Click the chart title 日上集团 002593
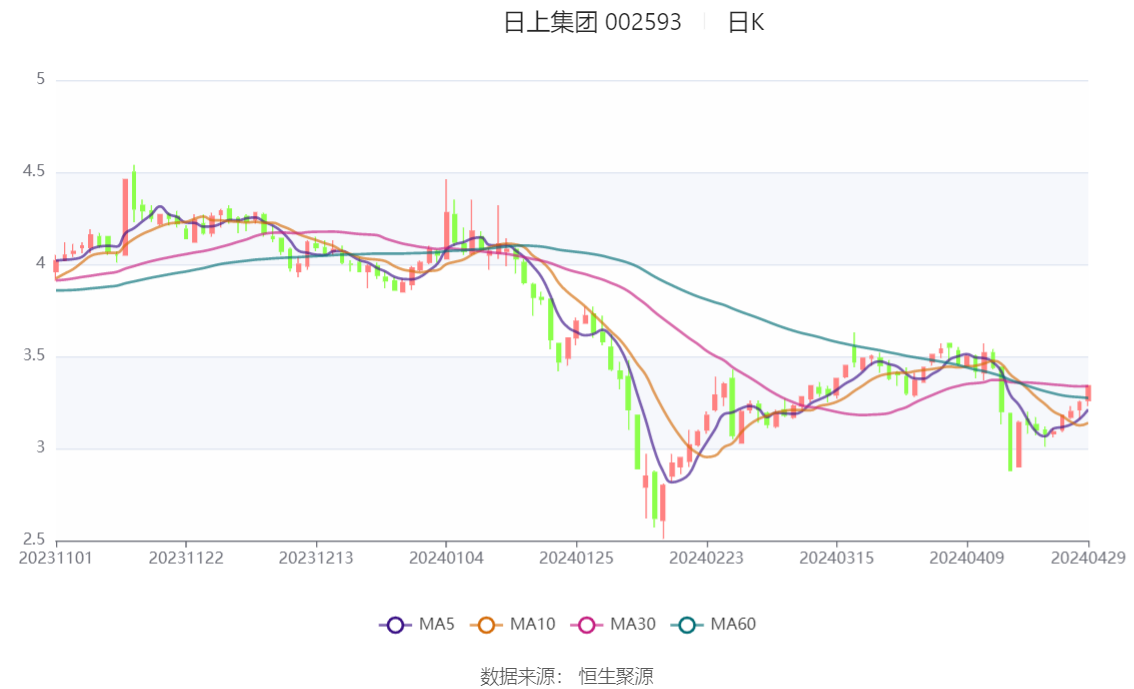The height and width of the screenshot is (689, 1134). click(592, 22)
